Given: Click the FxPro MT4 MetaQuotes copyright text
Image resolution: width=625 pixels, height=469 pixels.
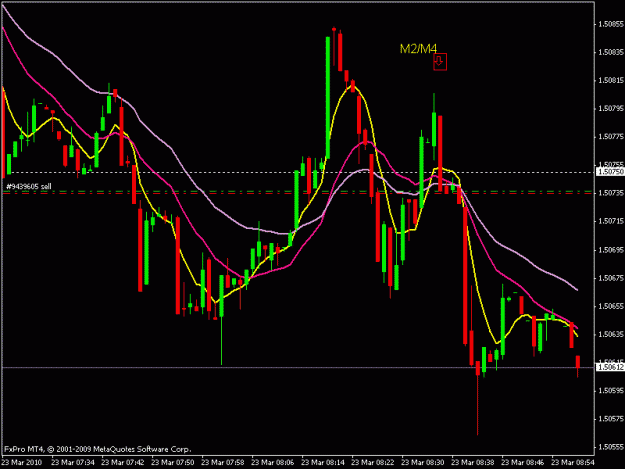Looking at the screenshot, I should pos(98,449).
